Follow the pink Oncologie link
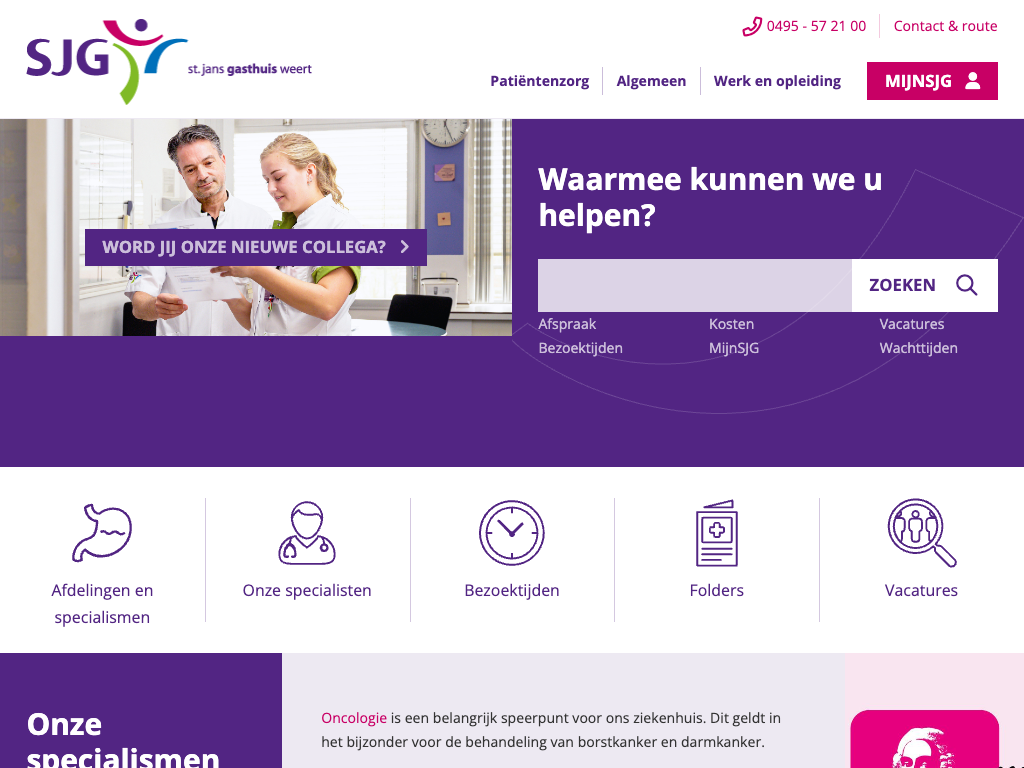Image resolution: width=1024 pixels, height=768 pixels. click(x=354, y=718)
